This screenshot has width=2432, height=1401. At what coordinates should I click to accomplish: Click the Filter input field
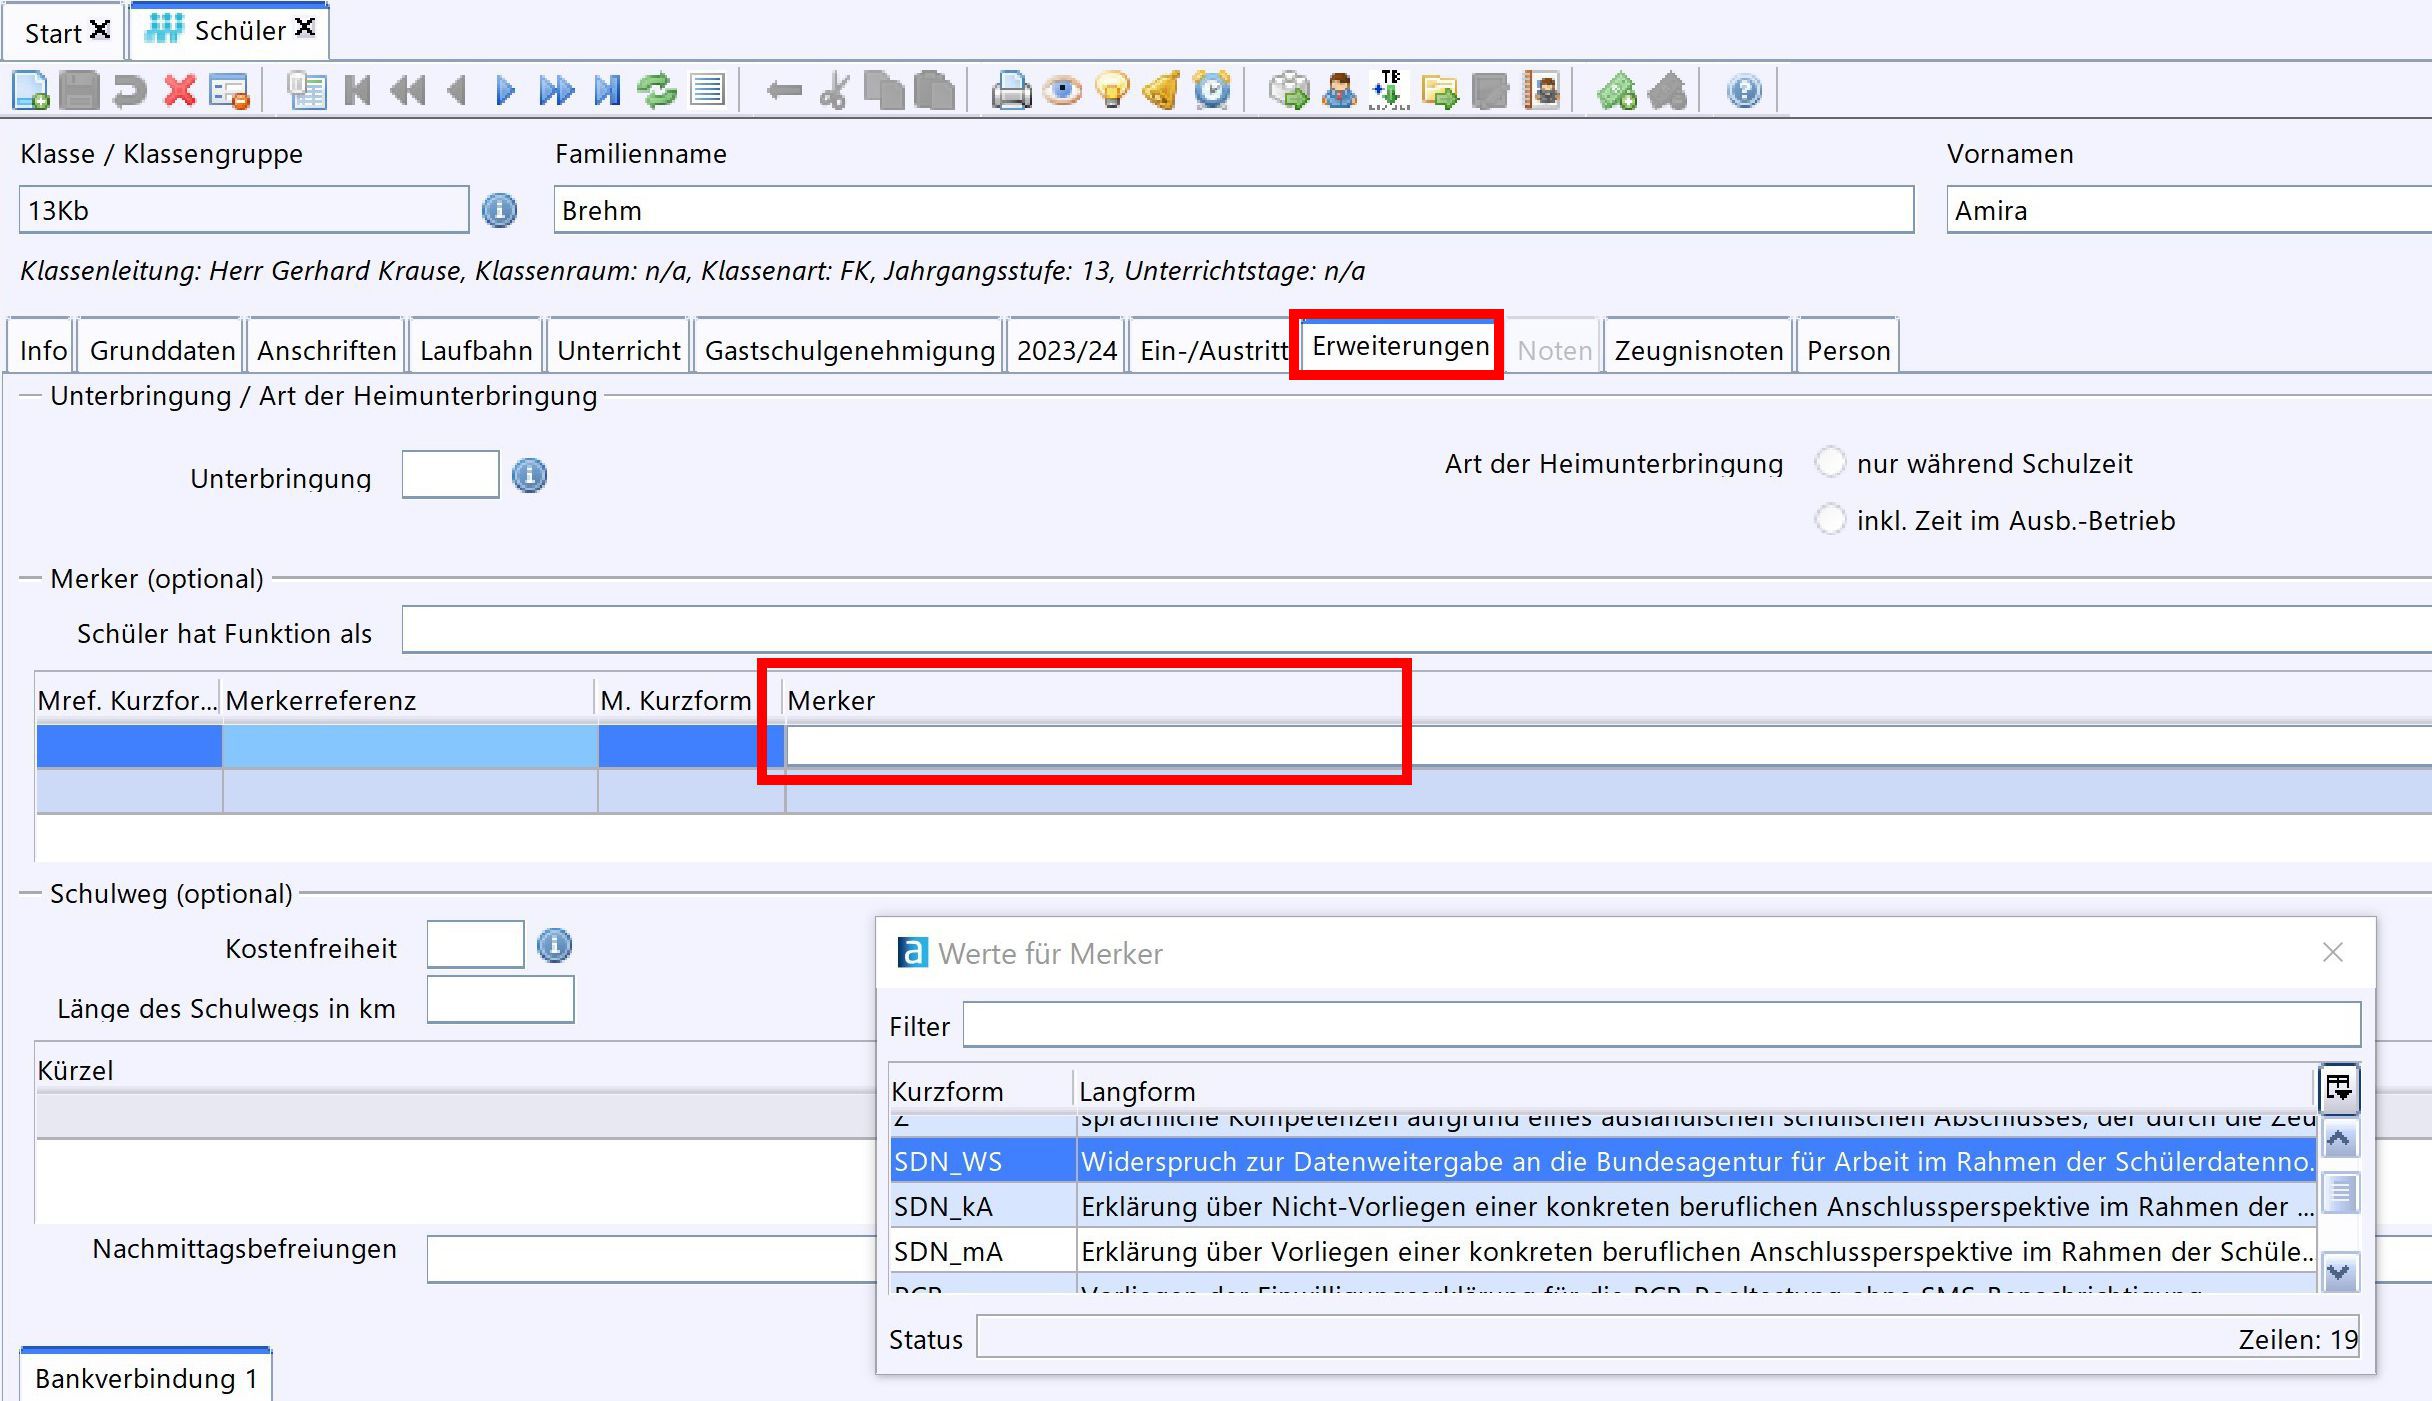point(1661,1025)
